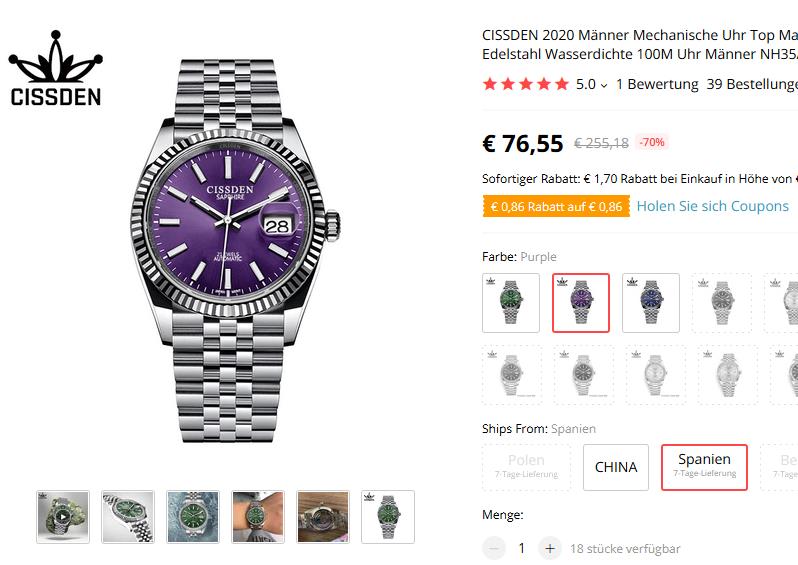Select Polen shipping option
This screenshot has width=798, height=565.
(x=526, y=467)
